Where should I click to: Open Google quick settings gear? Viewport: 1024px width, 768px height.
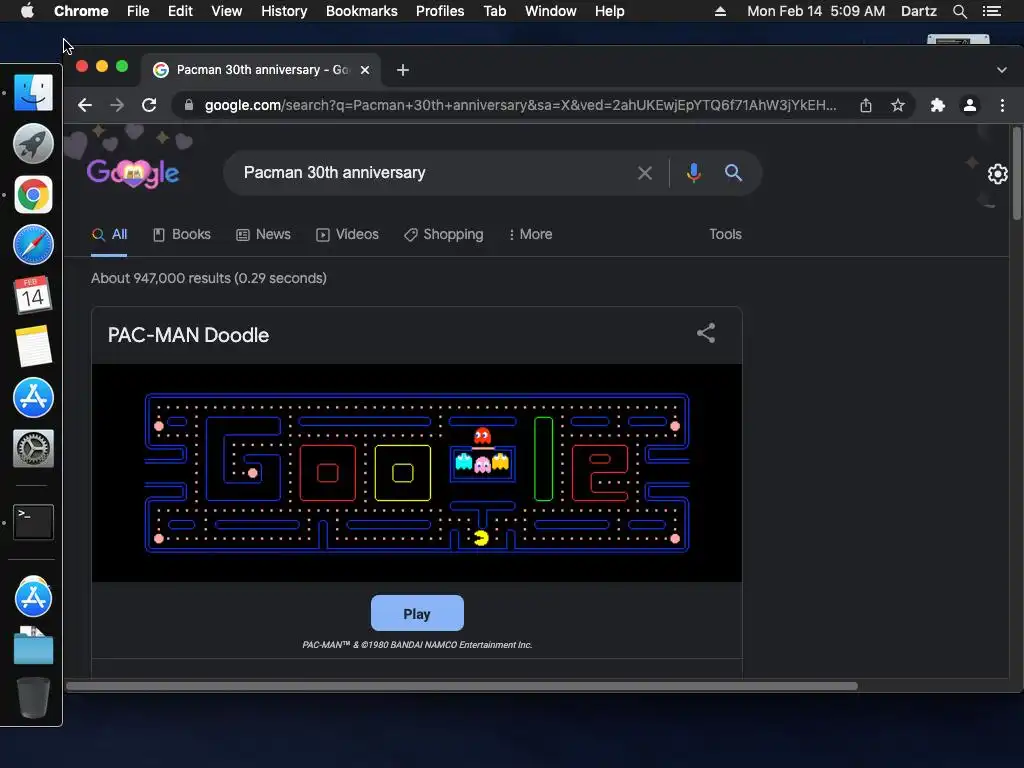(x=997, y=174)
